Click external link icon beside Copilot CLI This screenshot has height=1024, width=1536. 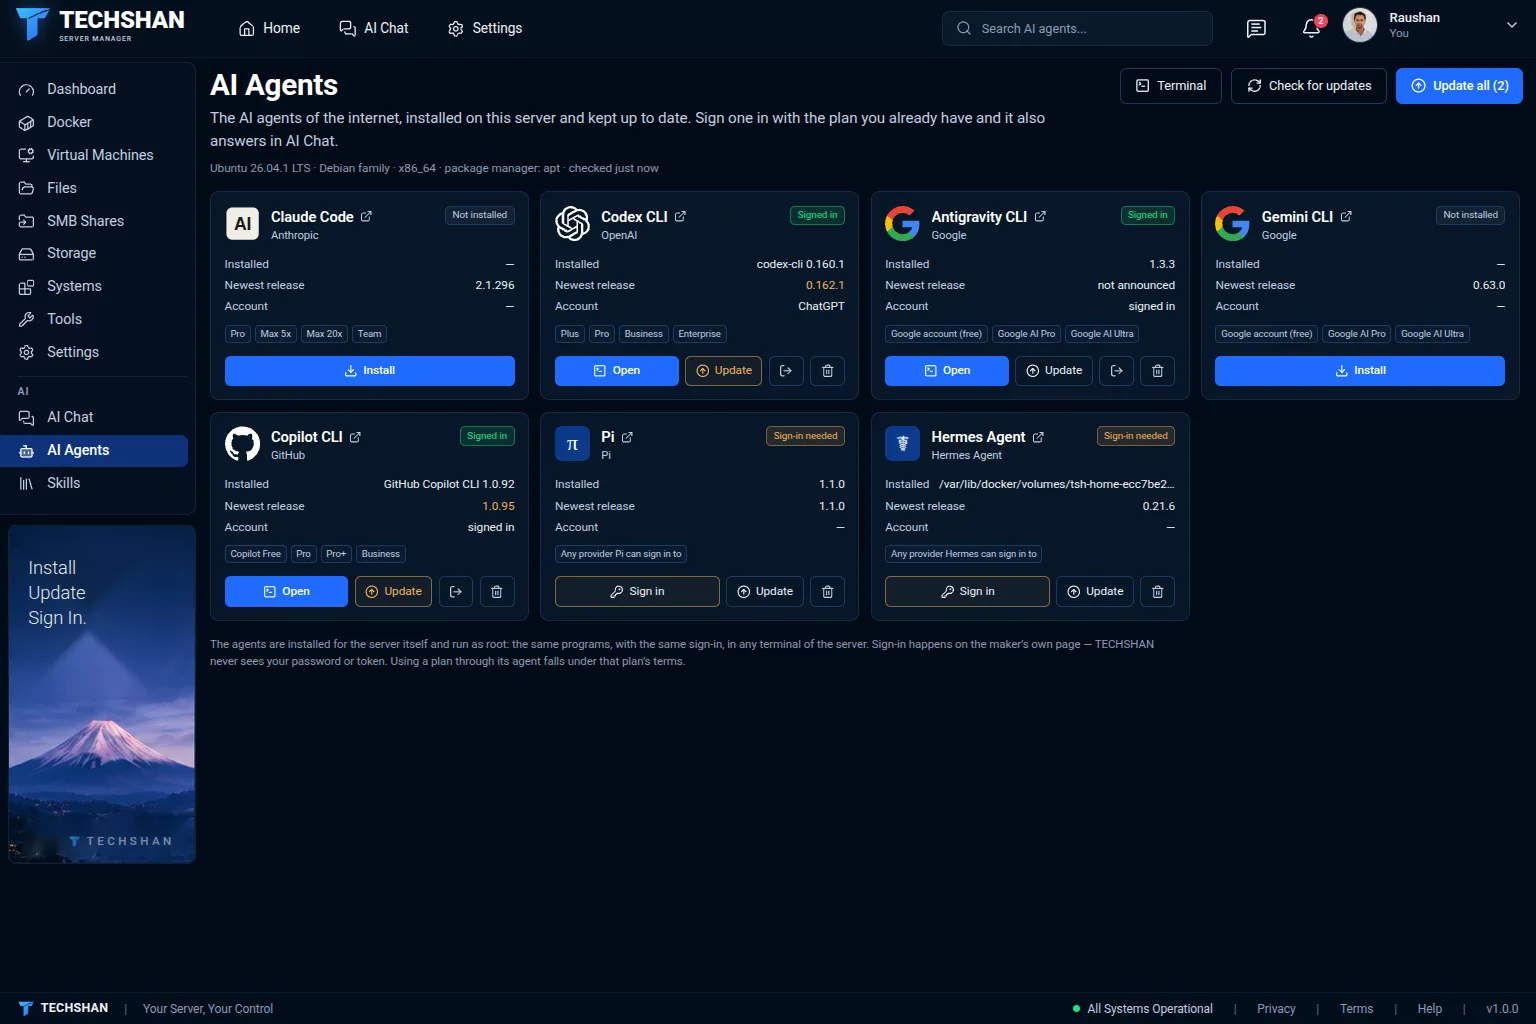(355, 437)
